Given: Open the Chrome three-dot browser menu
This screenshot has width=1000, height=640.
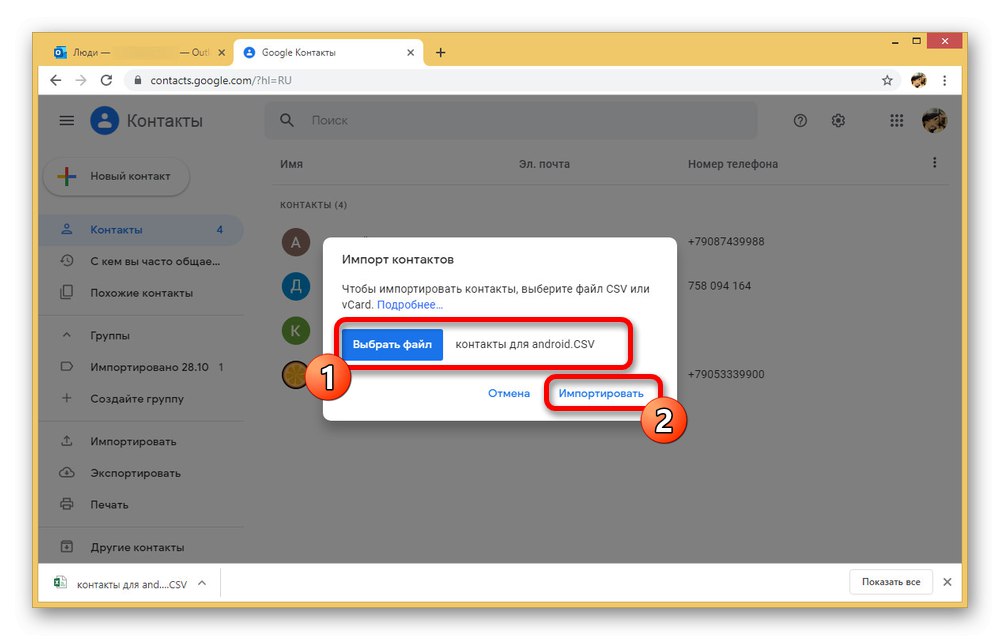Looking at the screenshot, I should [x=944, y=80].
